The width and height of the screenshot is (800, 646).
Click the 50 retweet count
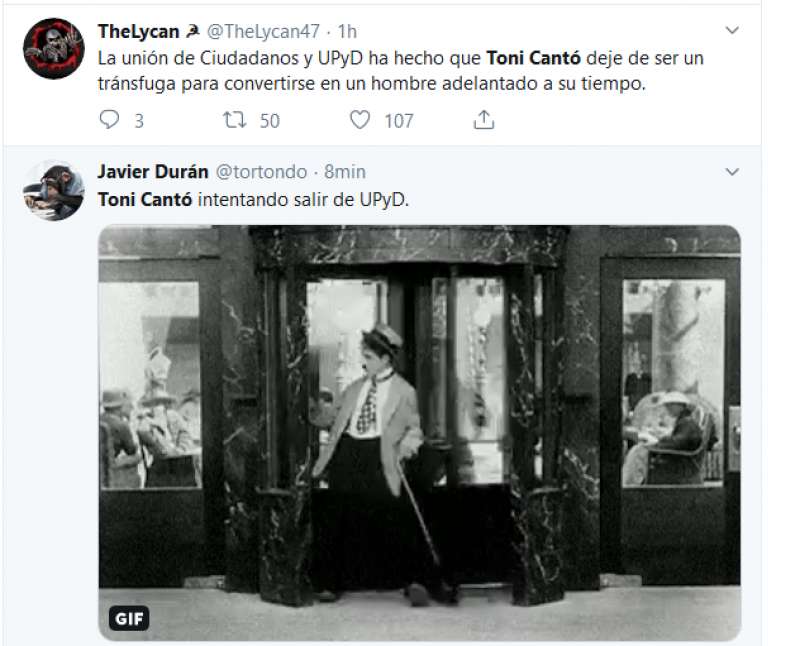270,121
